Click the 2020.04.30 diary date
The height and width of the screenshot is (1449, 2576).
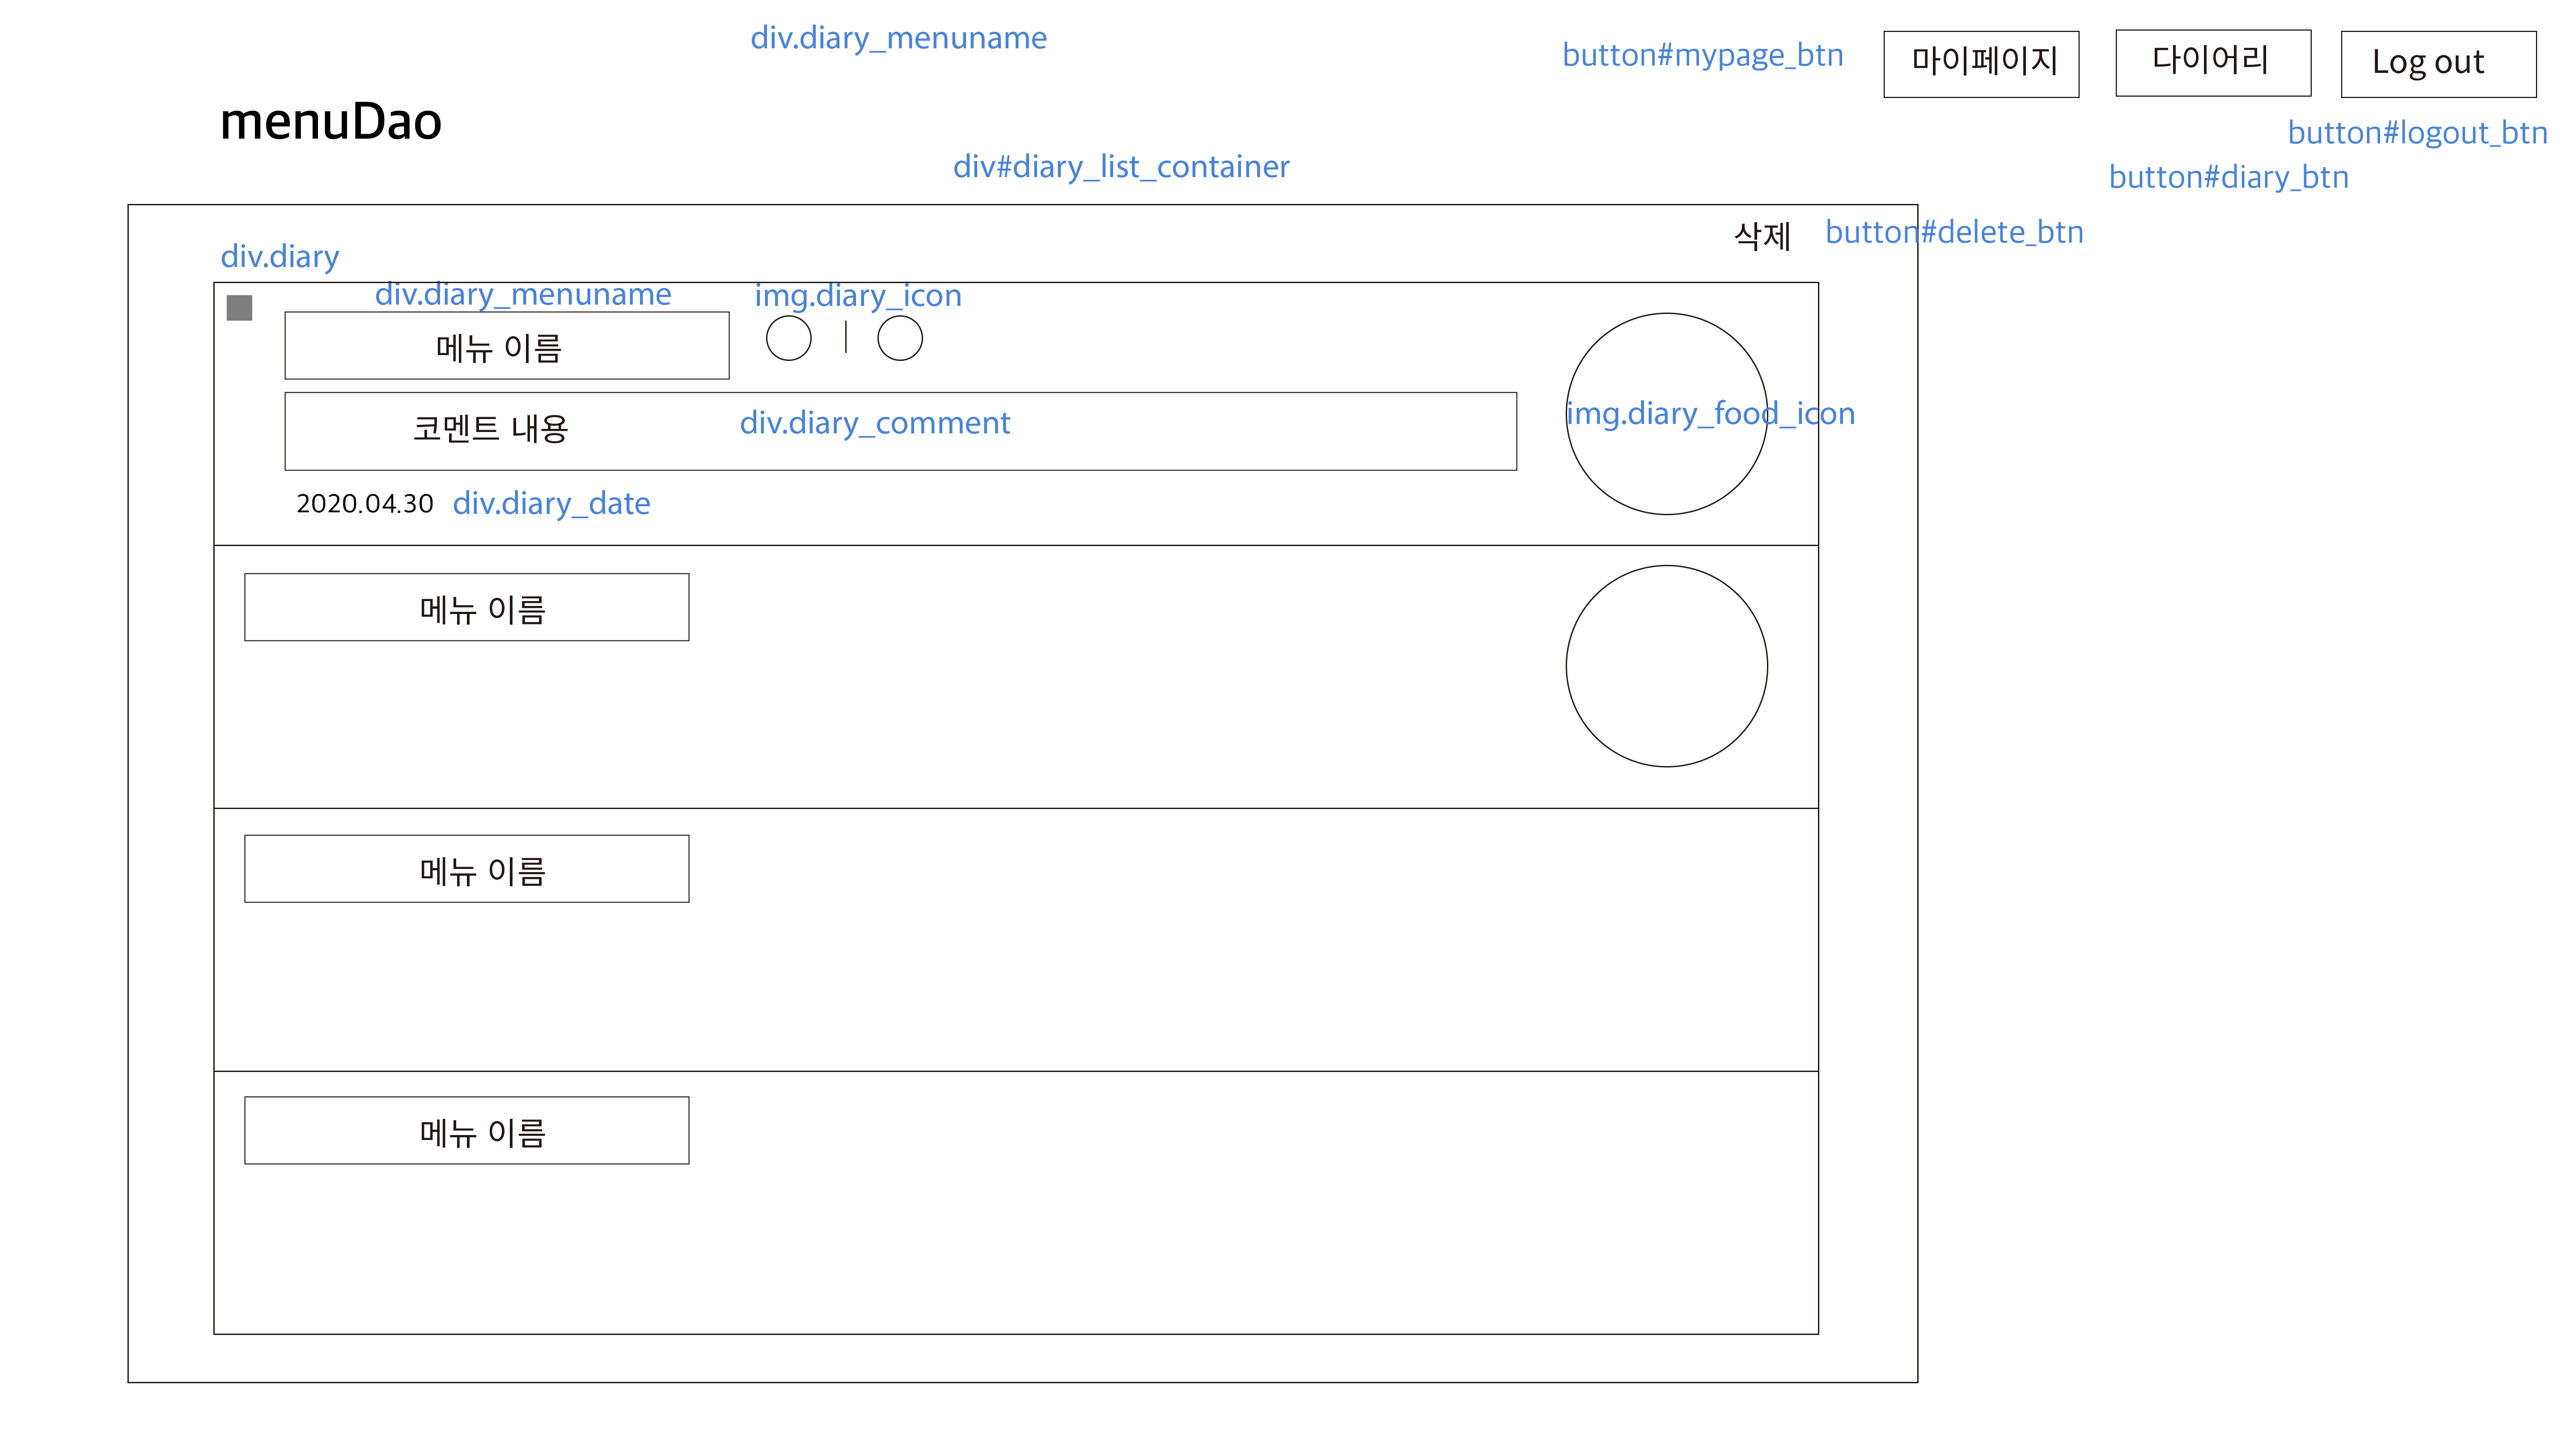[x=364, y=503]
